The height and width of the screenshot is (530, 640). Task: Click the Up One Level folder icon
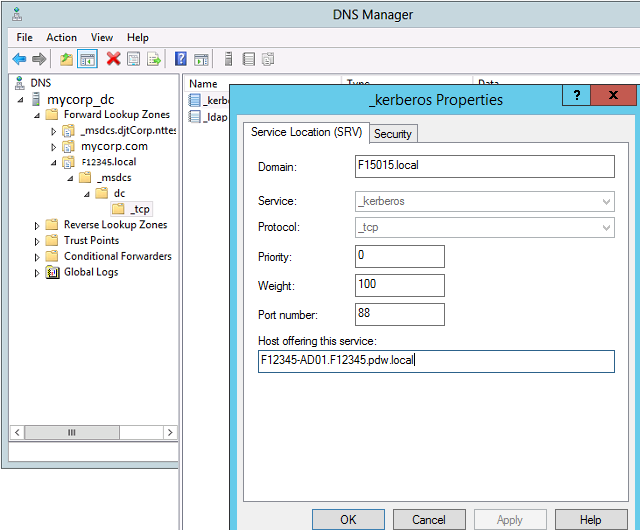pyautogui.click(x=66, y=59)
